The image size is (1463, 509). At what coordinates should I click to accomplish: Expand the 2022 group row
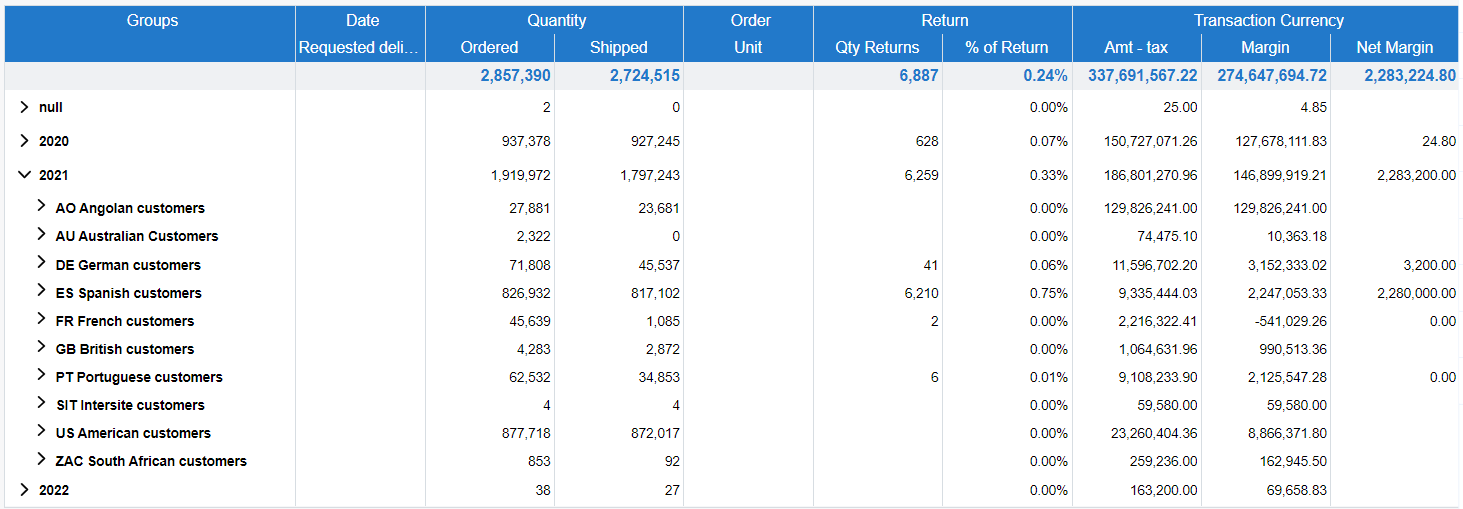coord(24,490)
